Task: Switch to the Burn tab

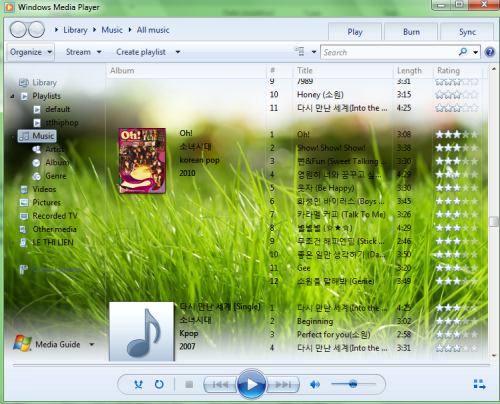Action: (411, 32)
